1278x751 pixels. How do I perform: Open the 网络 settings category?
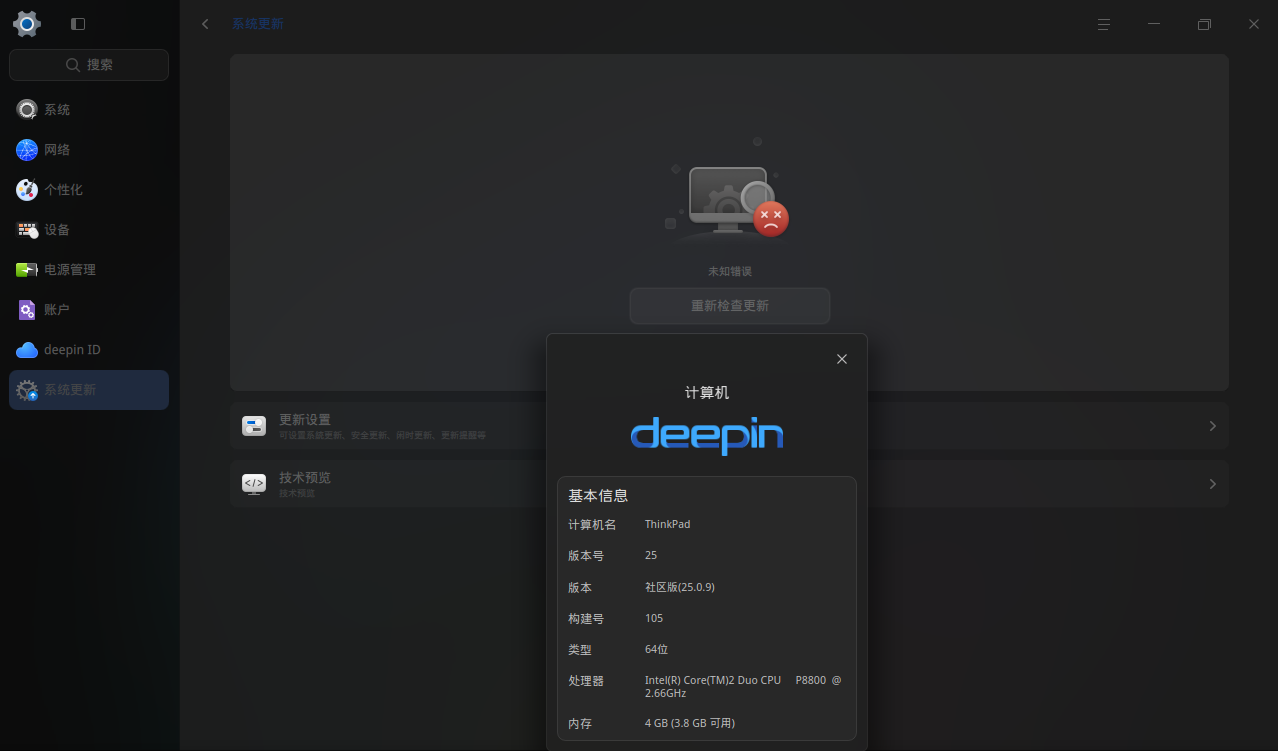coord(89,150)
